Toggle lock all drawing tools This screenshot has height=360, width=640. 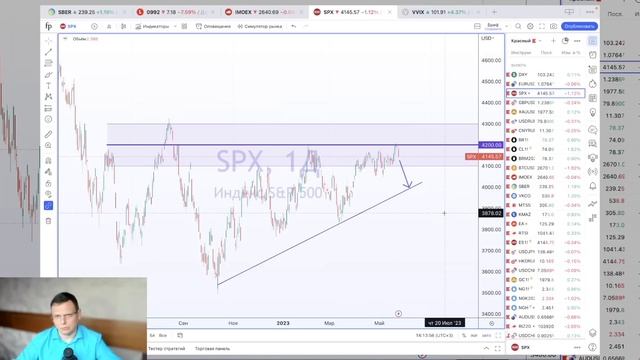click(48, 183)
